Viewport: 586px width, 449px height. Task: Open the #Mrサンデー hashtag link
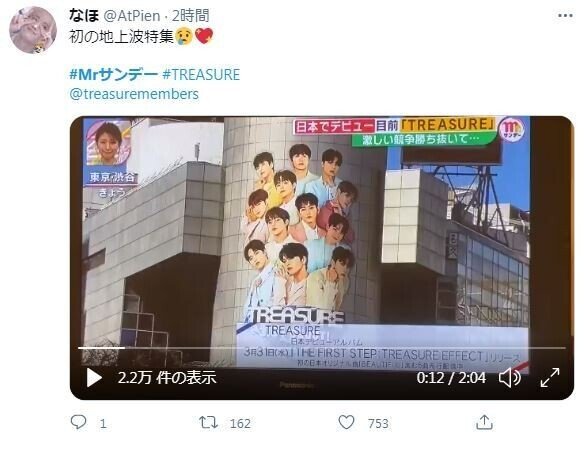(114, 74)
